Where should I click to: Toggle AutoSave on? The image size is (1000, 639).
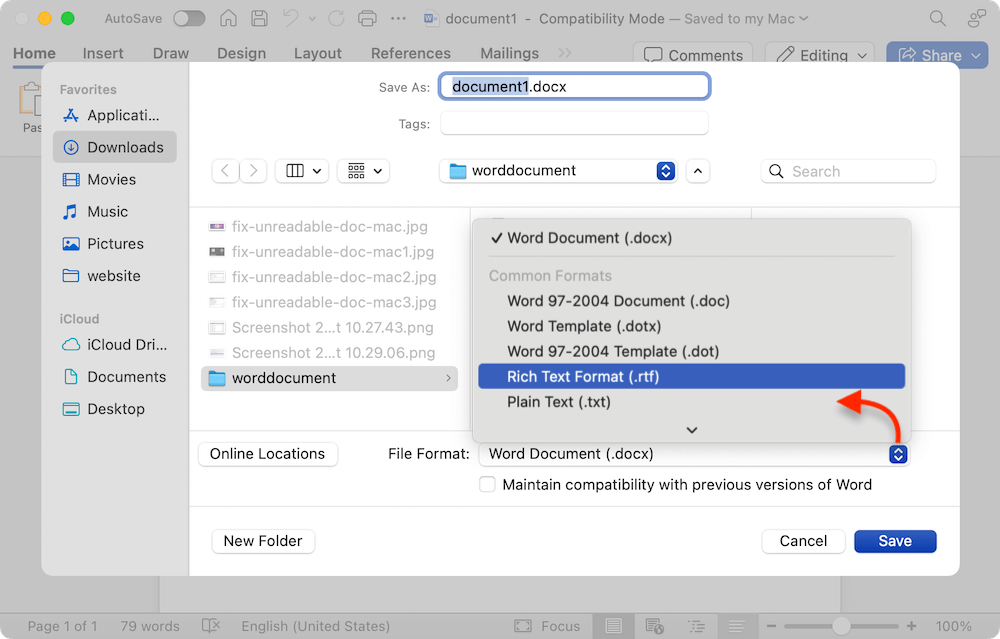click(188, 18)
